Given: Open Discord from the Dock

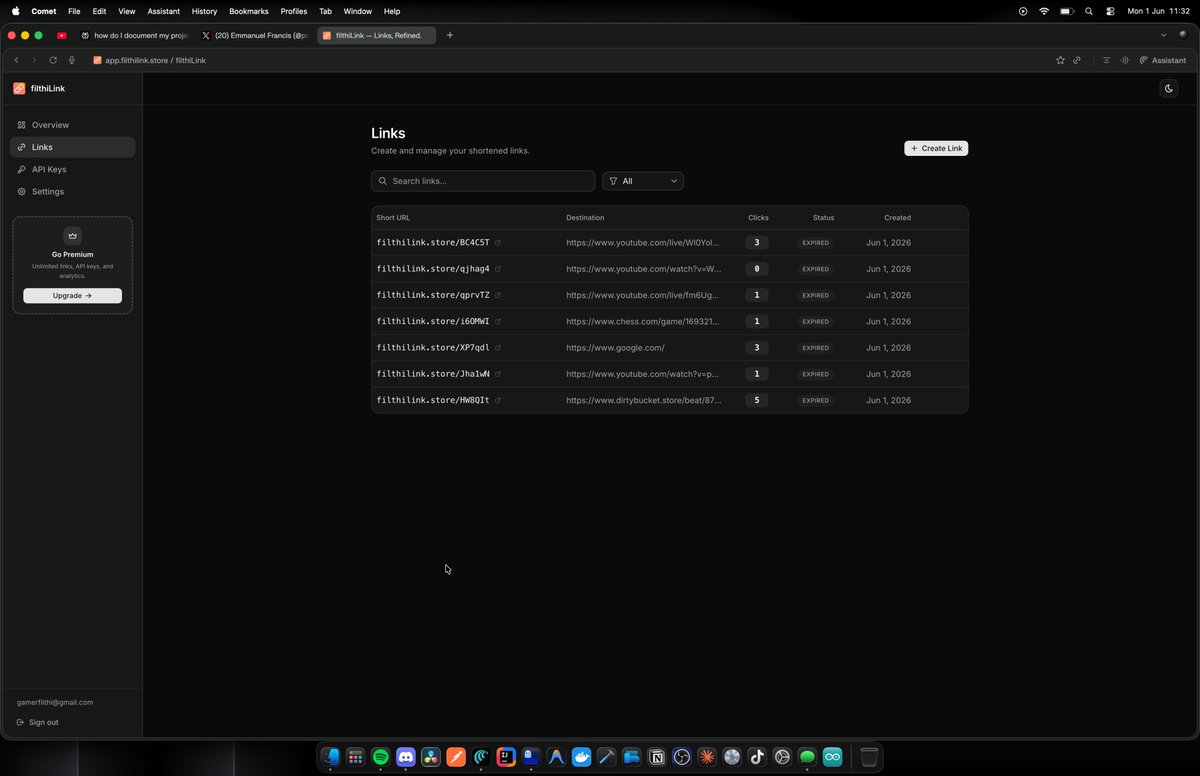Looking at the screenshot, I should tap(406, 757).
